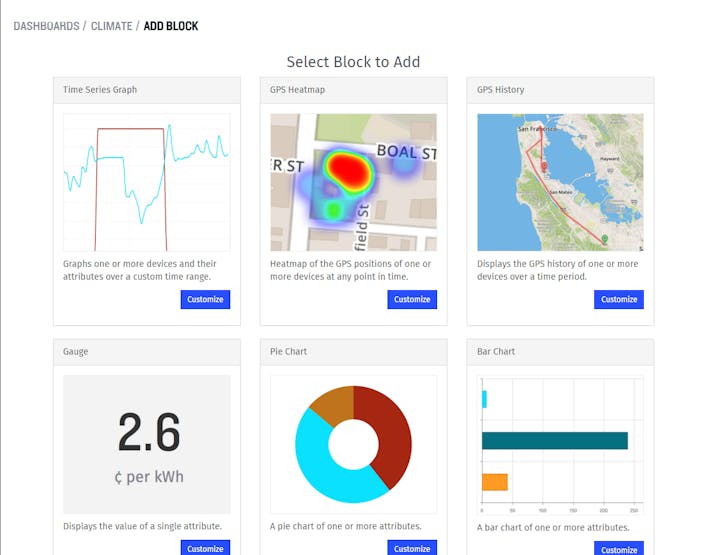Image resolution: width=704 pixels, height=555 pixels.
Task: Customize the Time Series Graph block
Action: click(205, 300)
